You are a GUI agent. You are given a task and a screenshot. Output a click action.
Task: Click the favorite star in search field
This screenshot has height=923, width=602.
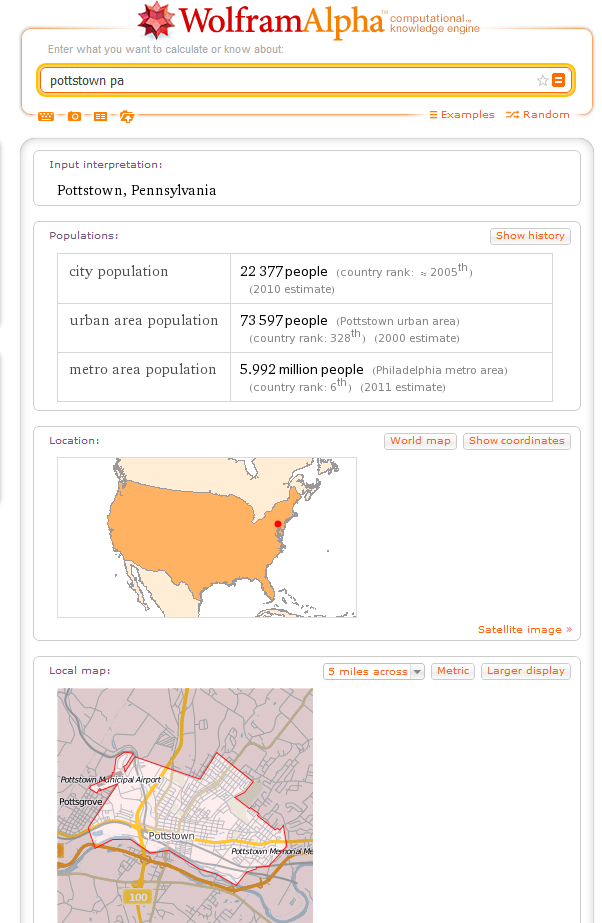click(x=543, y=81)
